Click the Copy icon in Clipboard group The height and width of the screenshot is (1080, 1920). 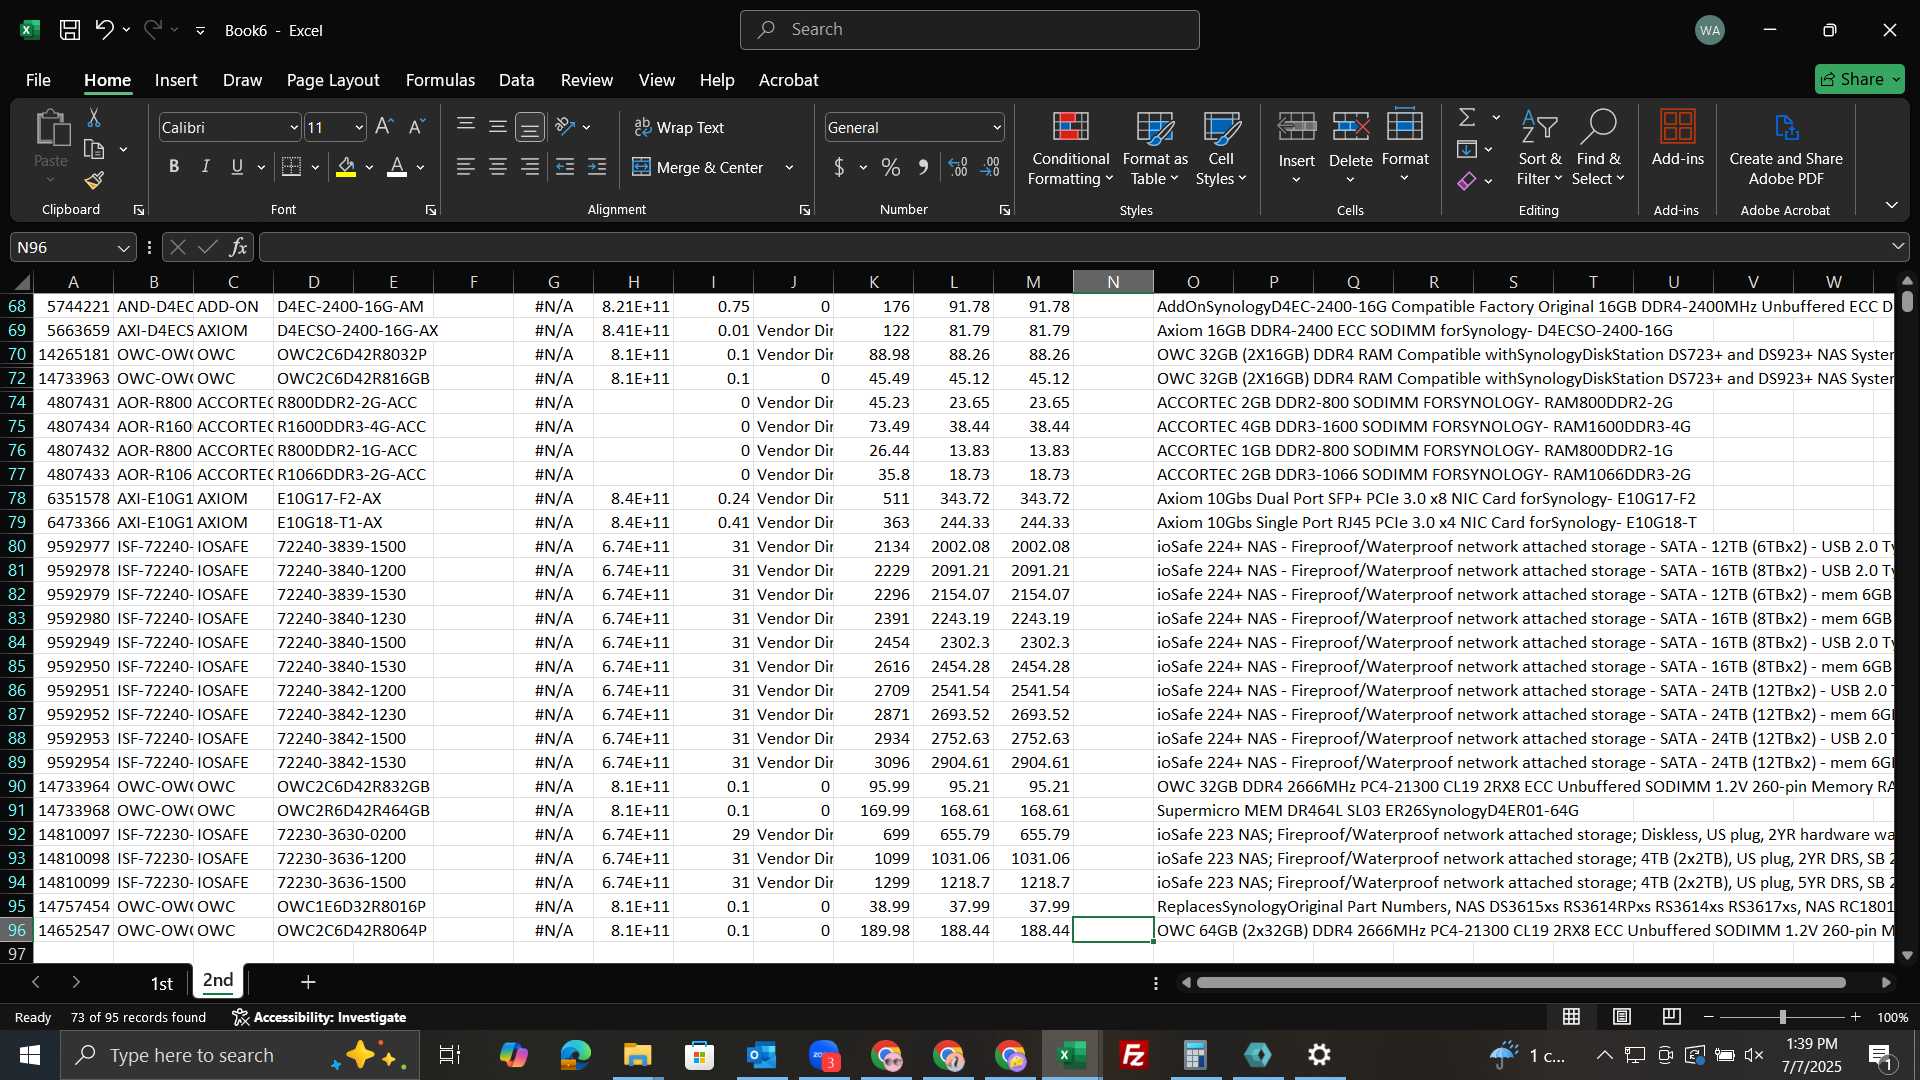tap(94, 150)
